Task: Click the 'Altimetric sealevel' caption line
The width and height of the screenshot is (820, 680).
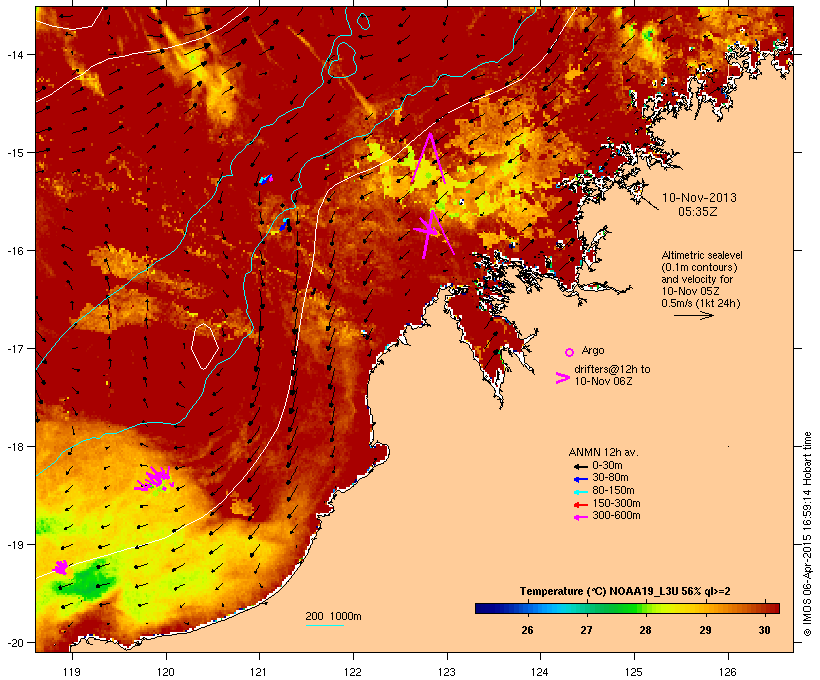Action: pyautogui.click(x=702, y=255)
